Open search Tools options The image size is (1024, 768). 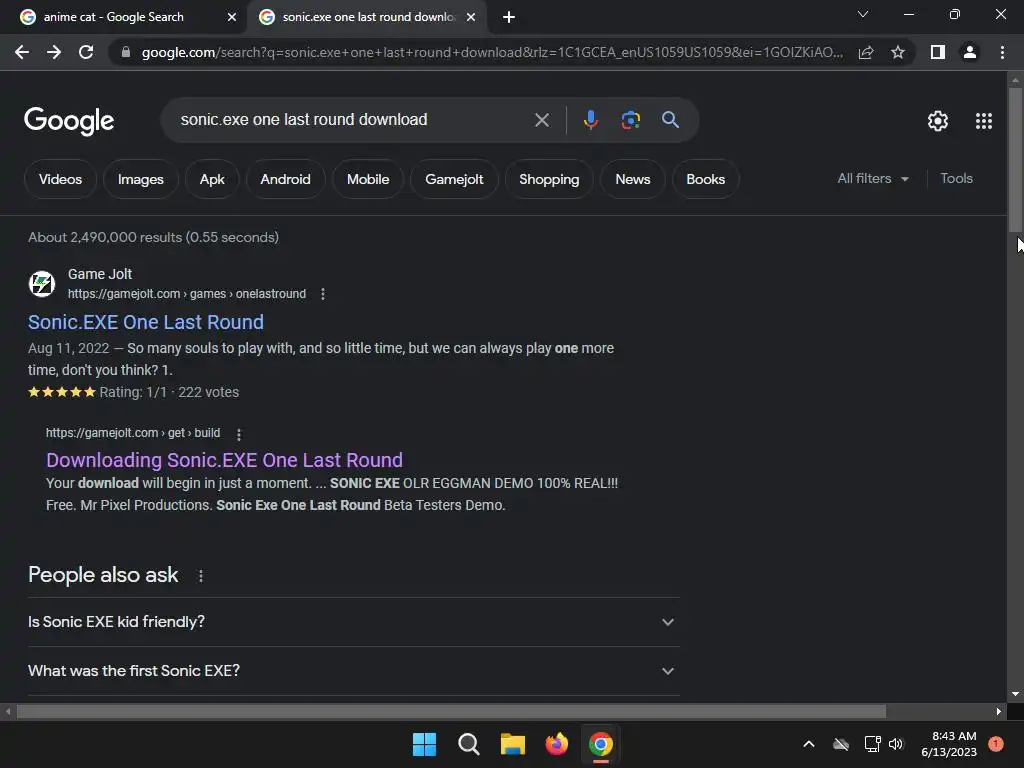(956, 178)
